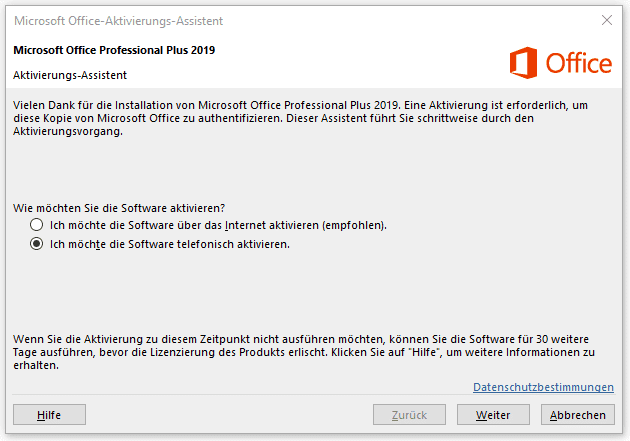Click the bold heading Microsoft Office Professional Plus 2019

pyautogui.click(x=114, y=50)
